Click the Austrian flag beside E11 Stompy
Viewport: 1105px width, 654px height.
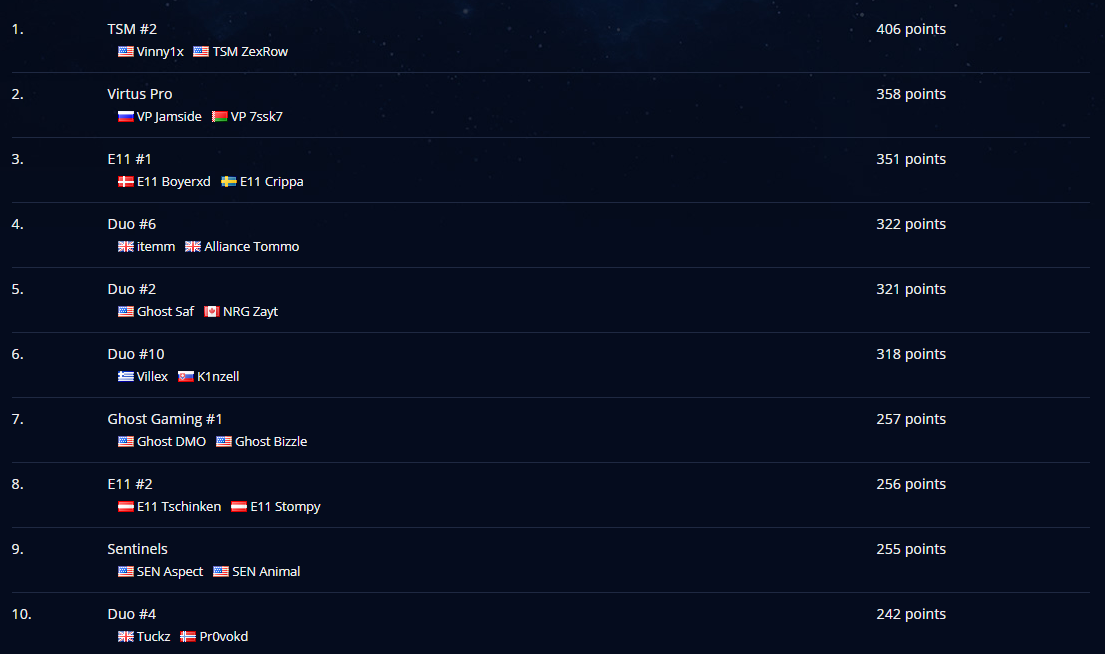pyautogui.click(x=239, y=507)
